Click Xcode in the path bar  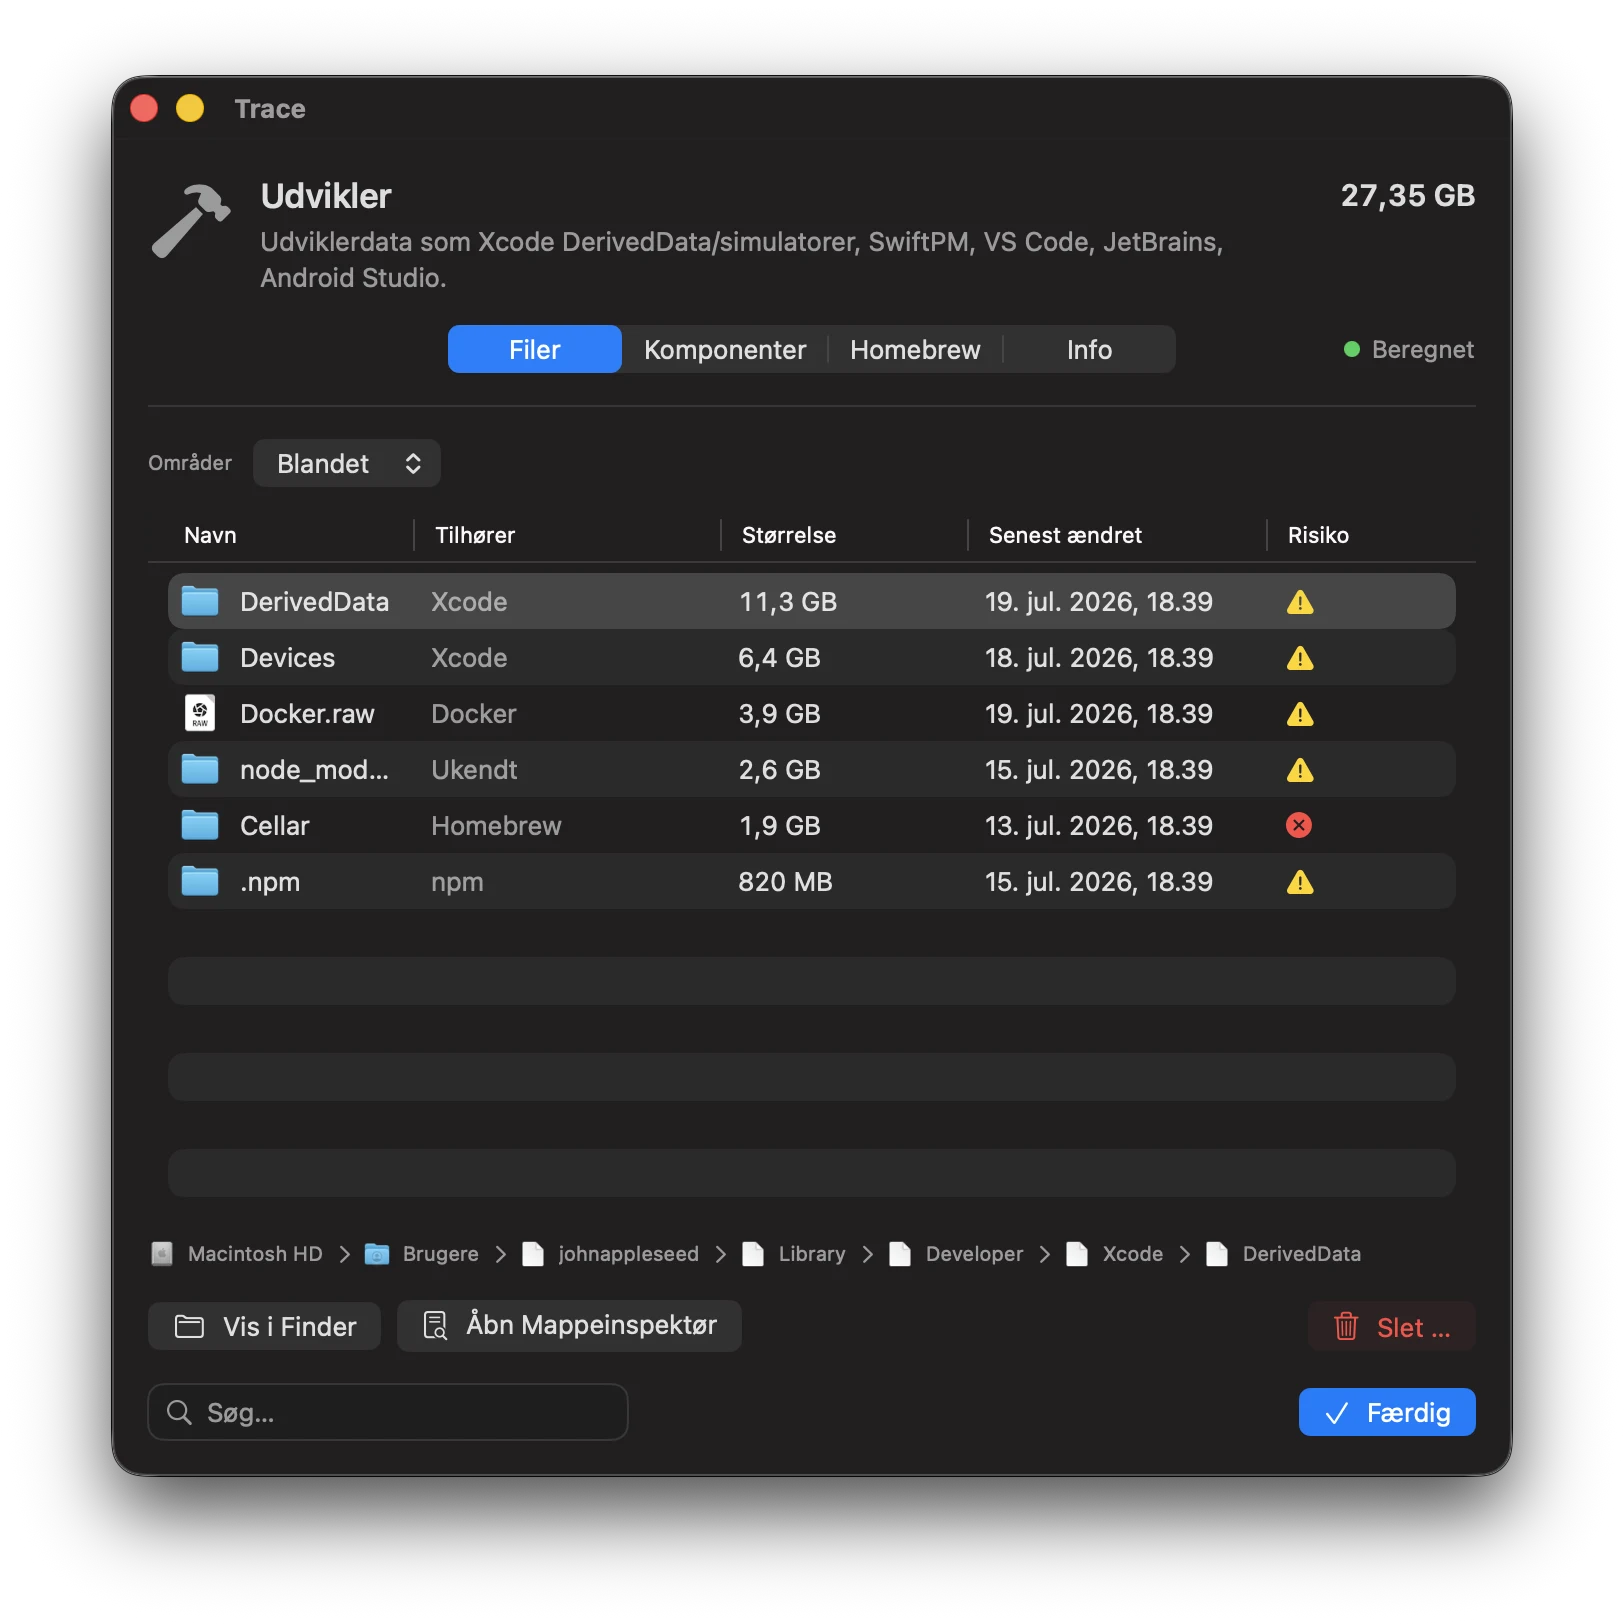click(x=1132, y=1254)
